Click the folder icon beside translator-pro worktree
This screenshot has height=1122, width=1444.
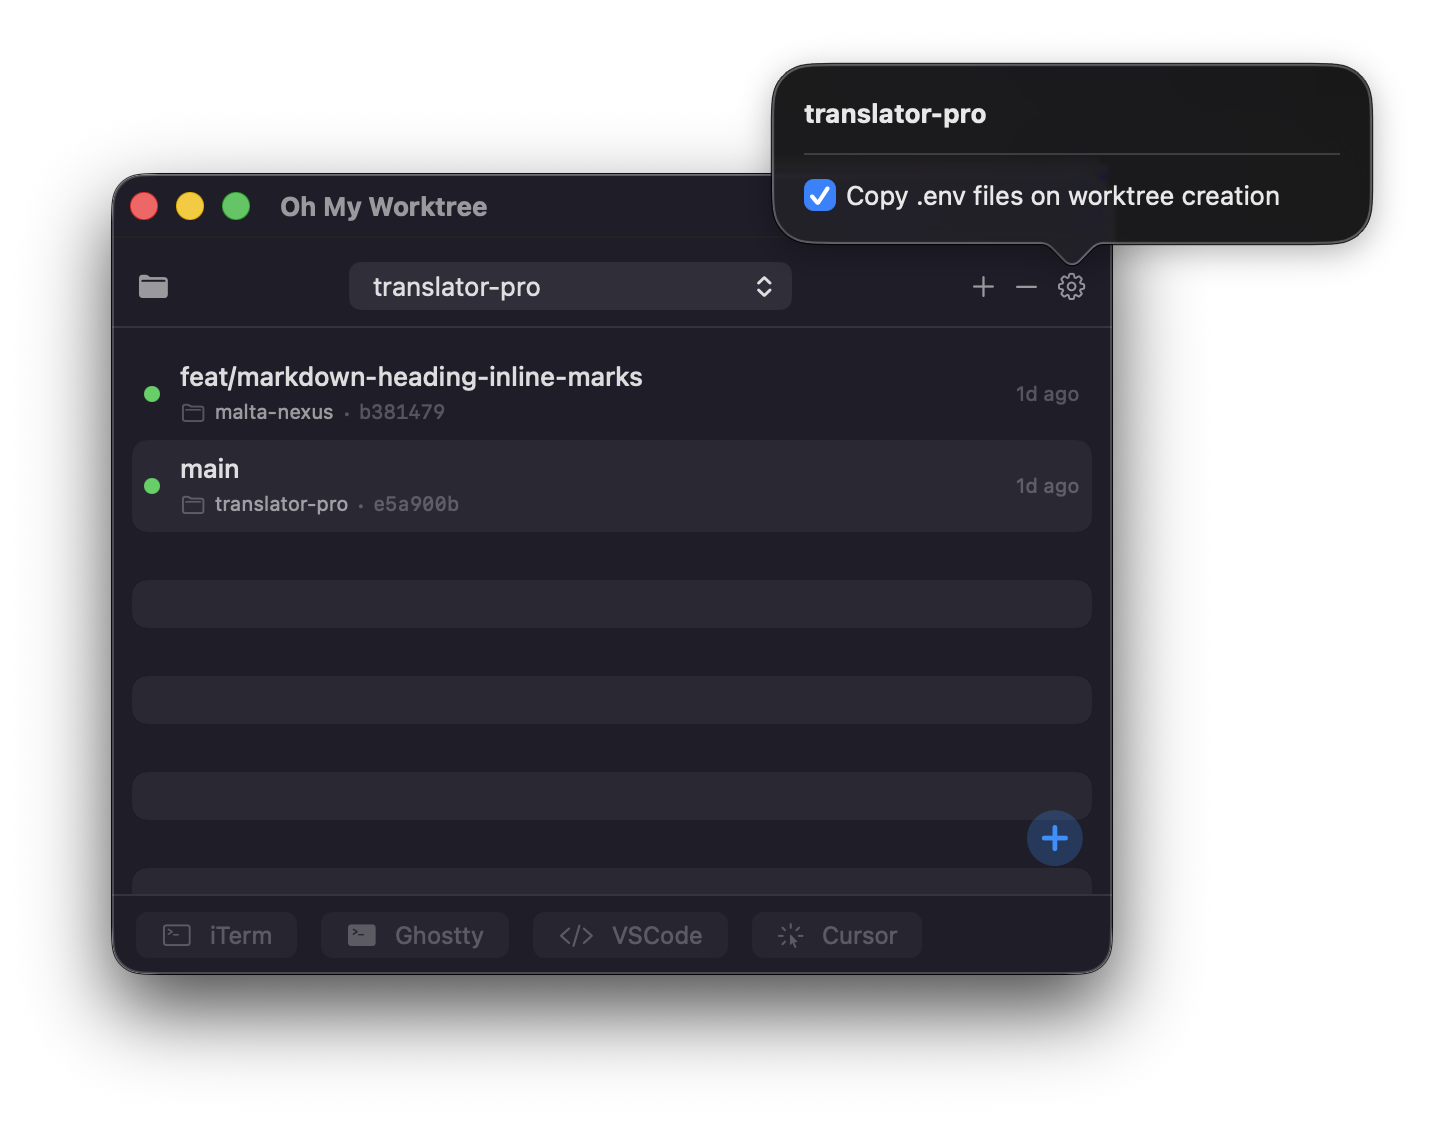[x=193, y=504]
